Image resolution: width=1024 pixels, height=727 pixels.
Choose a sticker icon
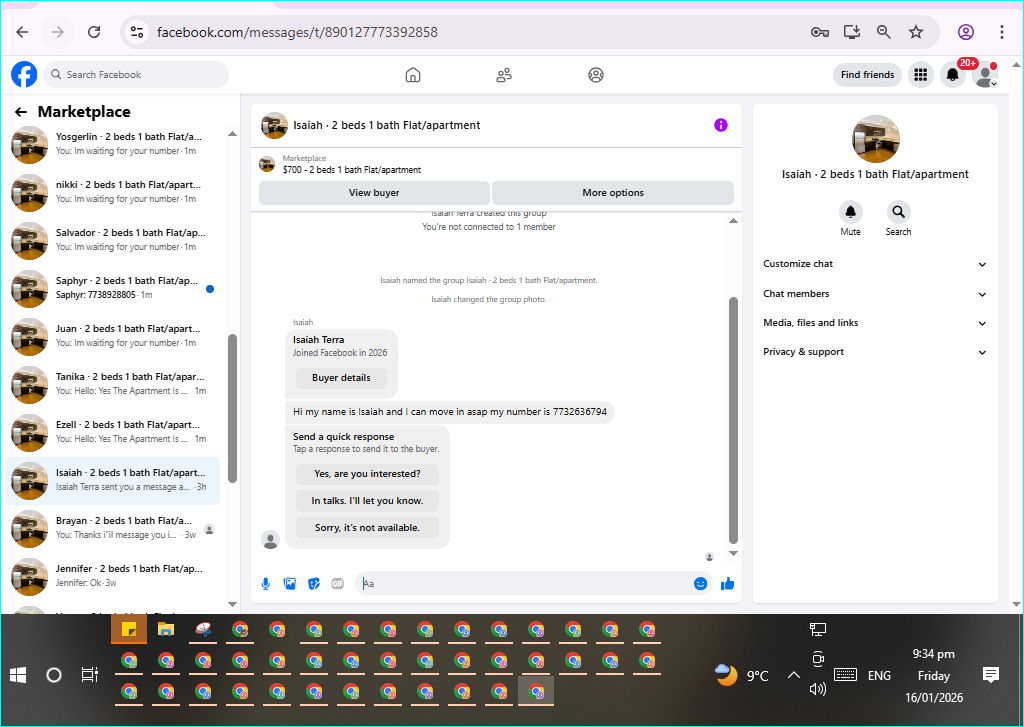[x=314, y=583]
